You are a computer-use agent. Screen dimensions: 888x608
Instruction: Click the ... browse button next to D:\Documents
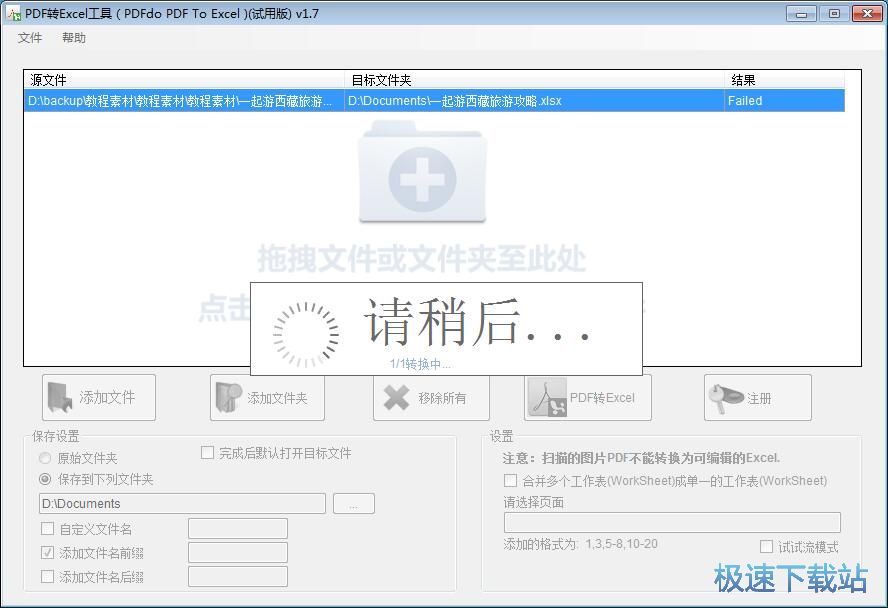[x=354, y=504]
